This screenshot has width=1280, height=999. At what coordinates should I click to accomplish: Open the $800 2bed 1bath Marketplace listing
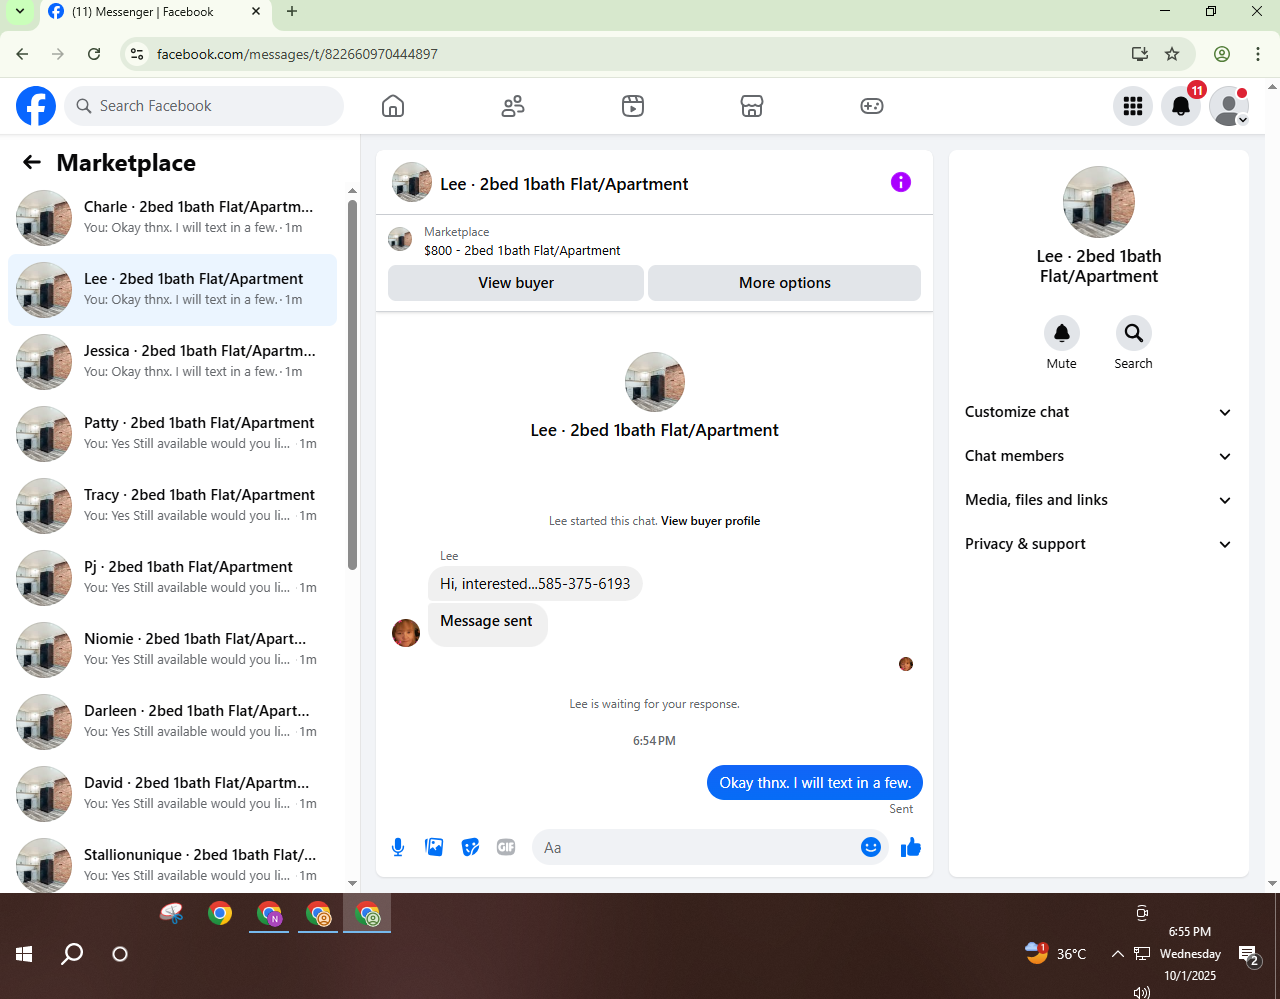(522, 251)
